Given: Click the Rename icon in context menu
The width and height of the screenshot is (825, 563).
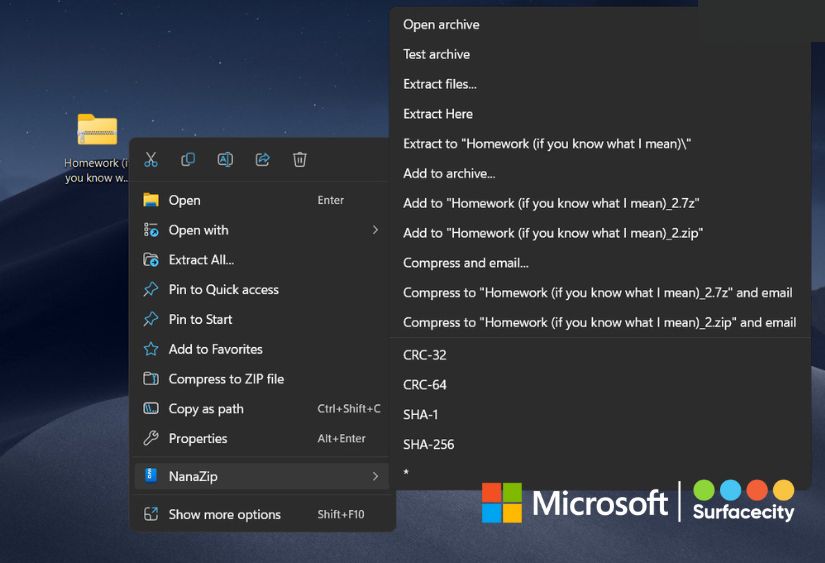Looking at the screenshot, I should (x=226, y=160).
